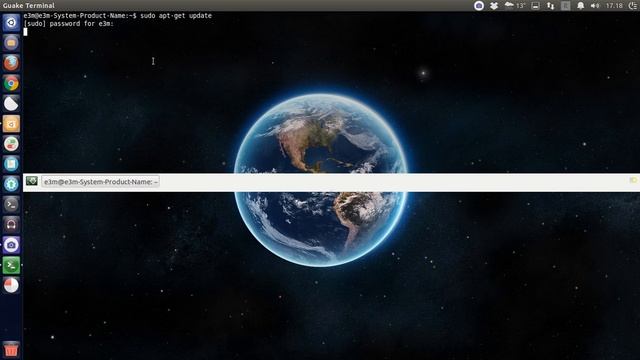The image size is (640, 360).
Task: Open the red and green round dock icon
Action: pyautogui.click(x=11, y=144)
